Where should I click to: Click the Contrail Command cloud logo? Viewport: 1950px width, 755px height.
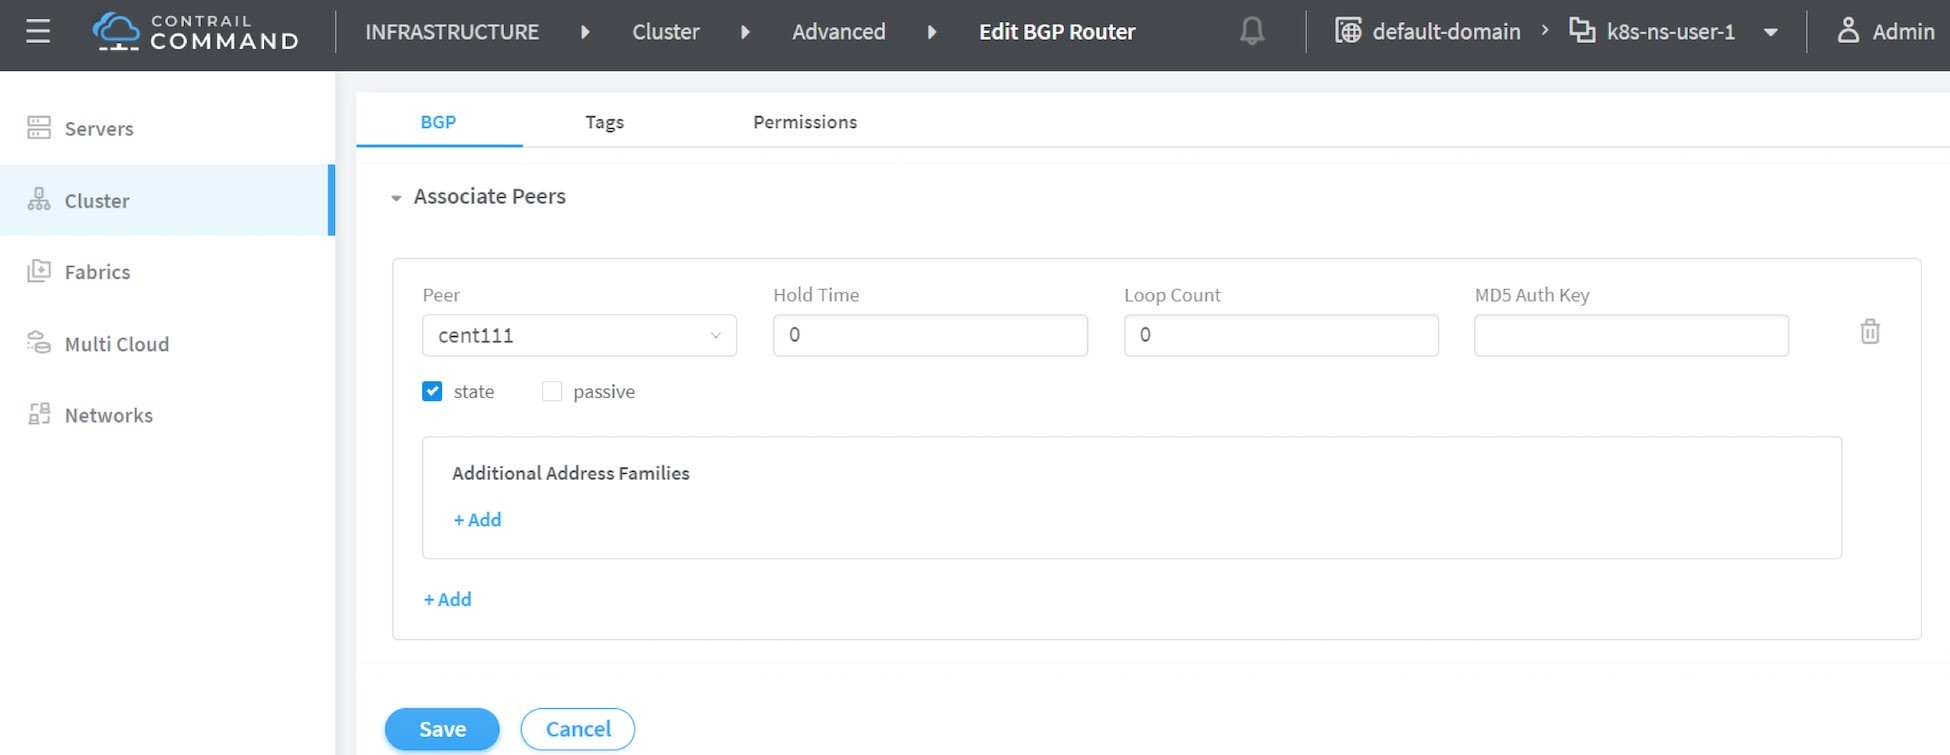click(116, 32)
